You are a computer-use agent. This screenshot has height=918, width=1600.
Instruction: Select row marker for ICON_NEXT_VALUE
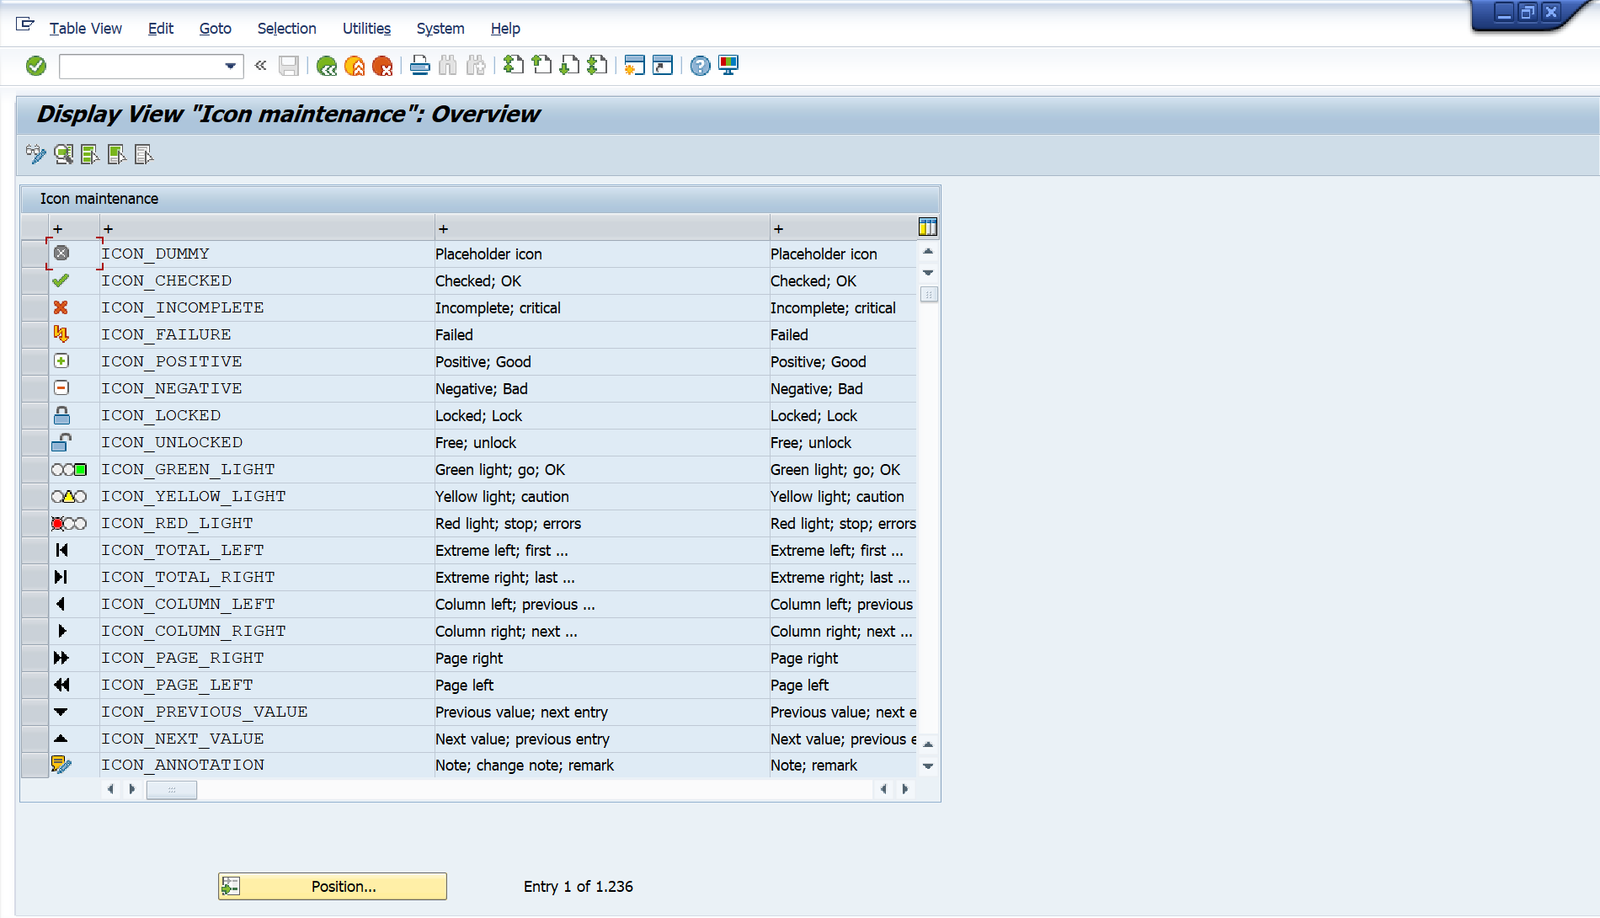coord(34,739)
